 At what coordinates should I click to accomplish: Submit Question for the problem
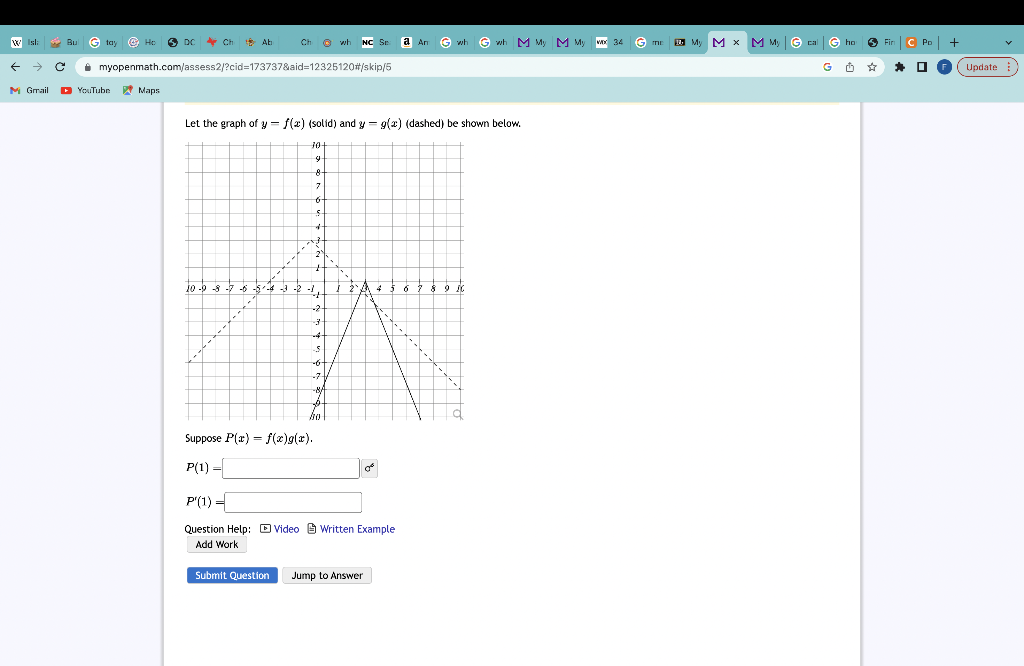point(232,575)
